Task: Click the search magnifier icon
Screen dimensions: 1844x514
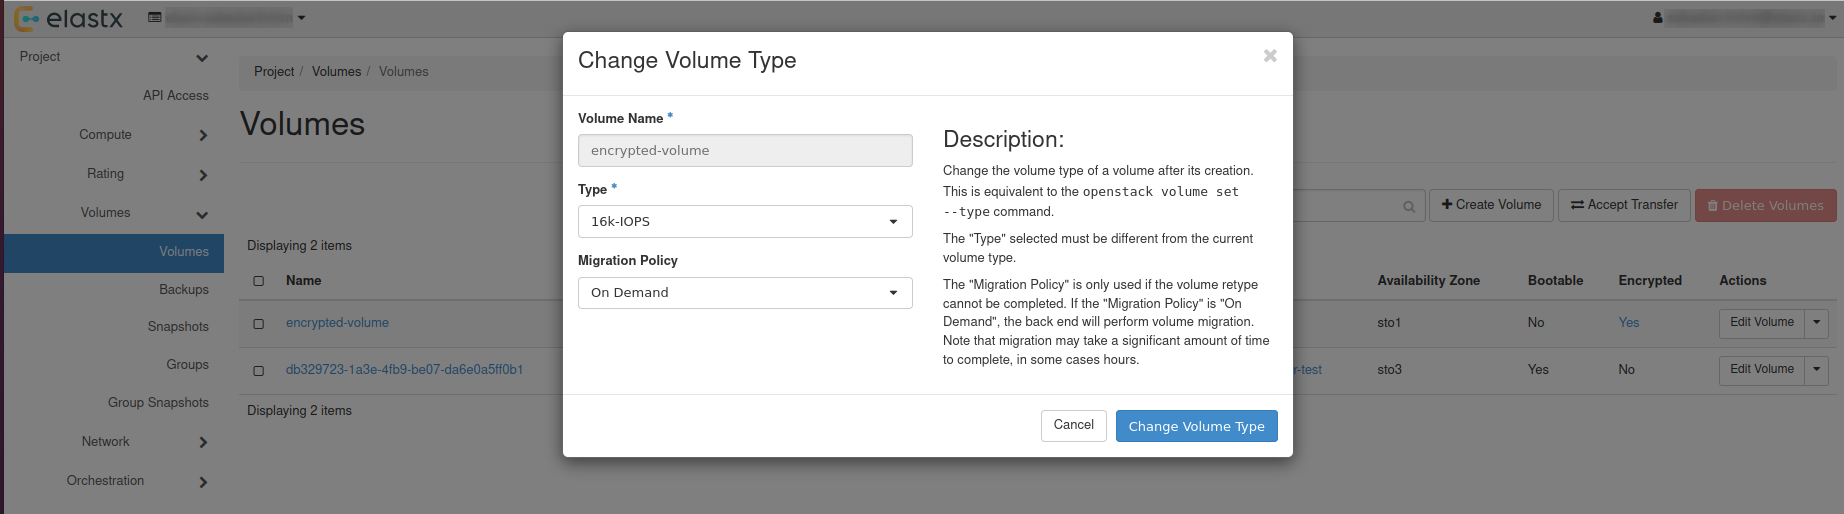Action: (x=1408, y=206)
